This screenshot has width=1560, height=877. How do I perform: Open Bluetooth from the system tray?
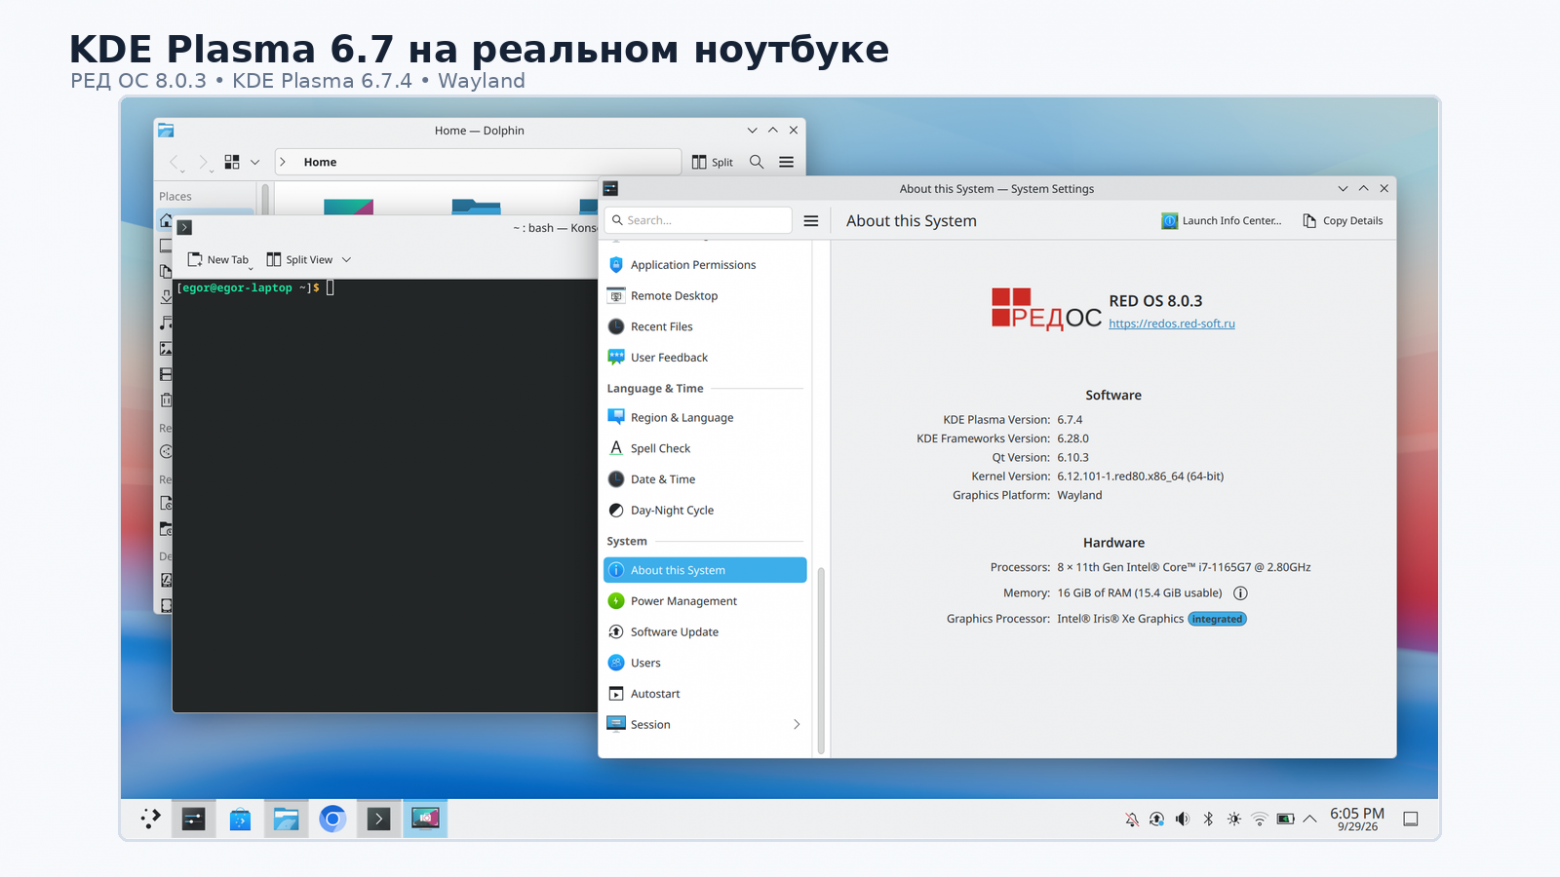[1208, 820]
